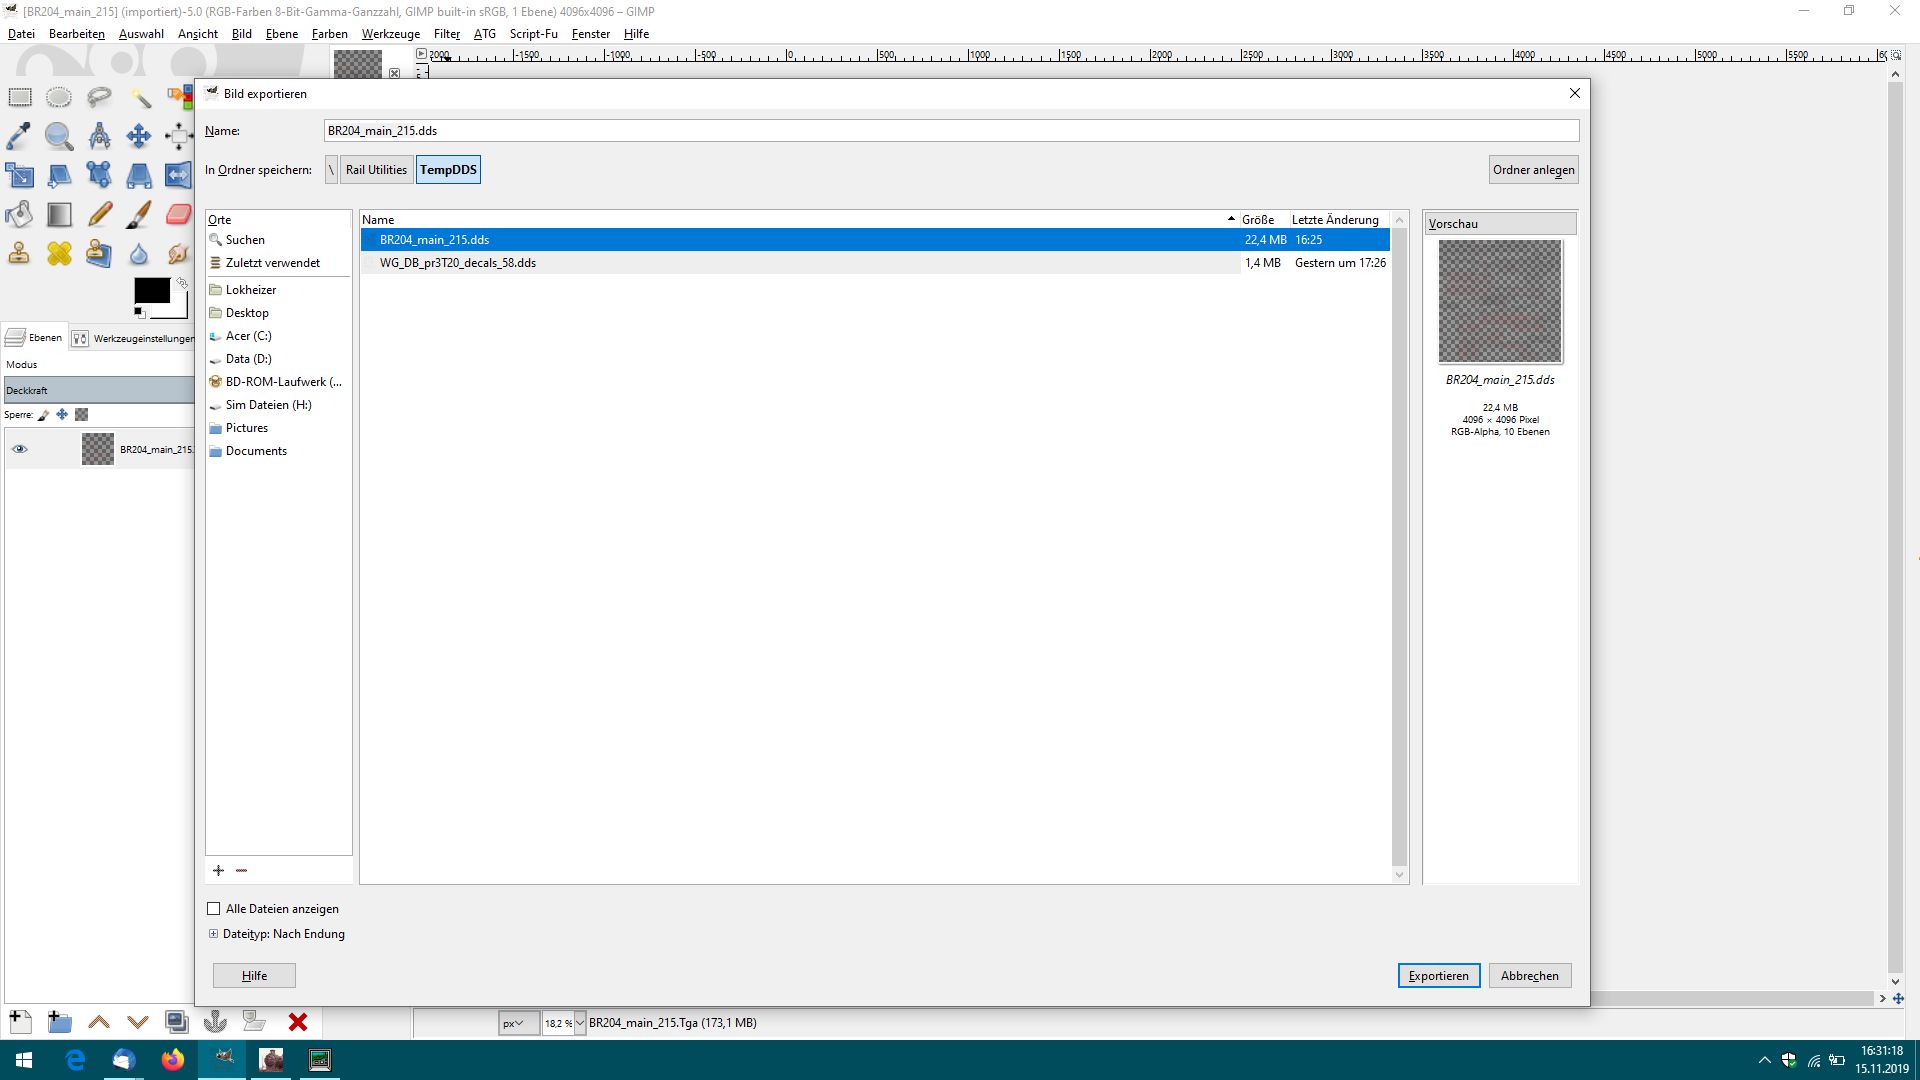
Task: Open the zoom percentage dropdown
Action: click(x=579, y=1023)
